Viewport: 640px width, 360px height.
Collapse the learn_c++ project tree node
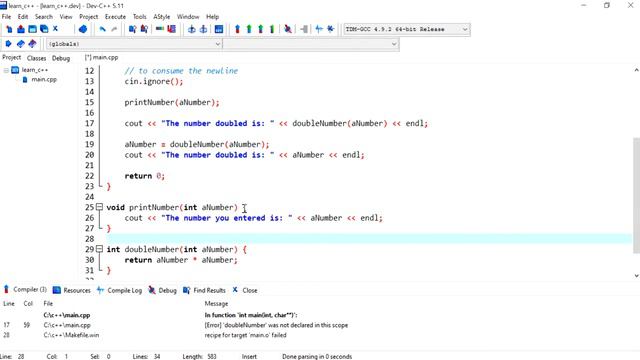click(x=6, y=70)
